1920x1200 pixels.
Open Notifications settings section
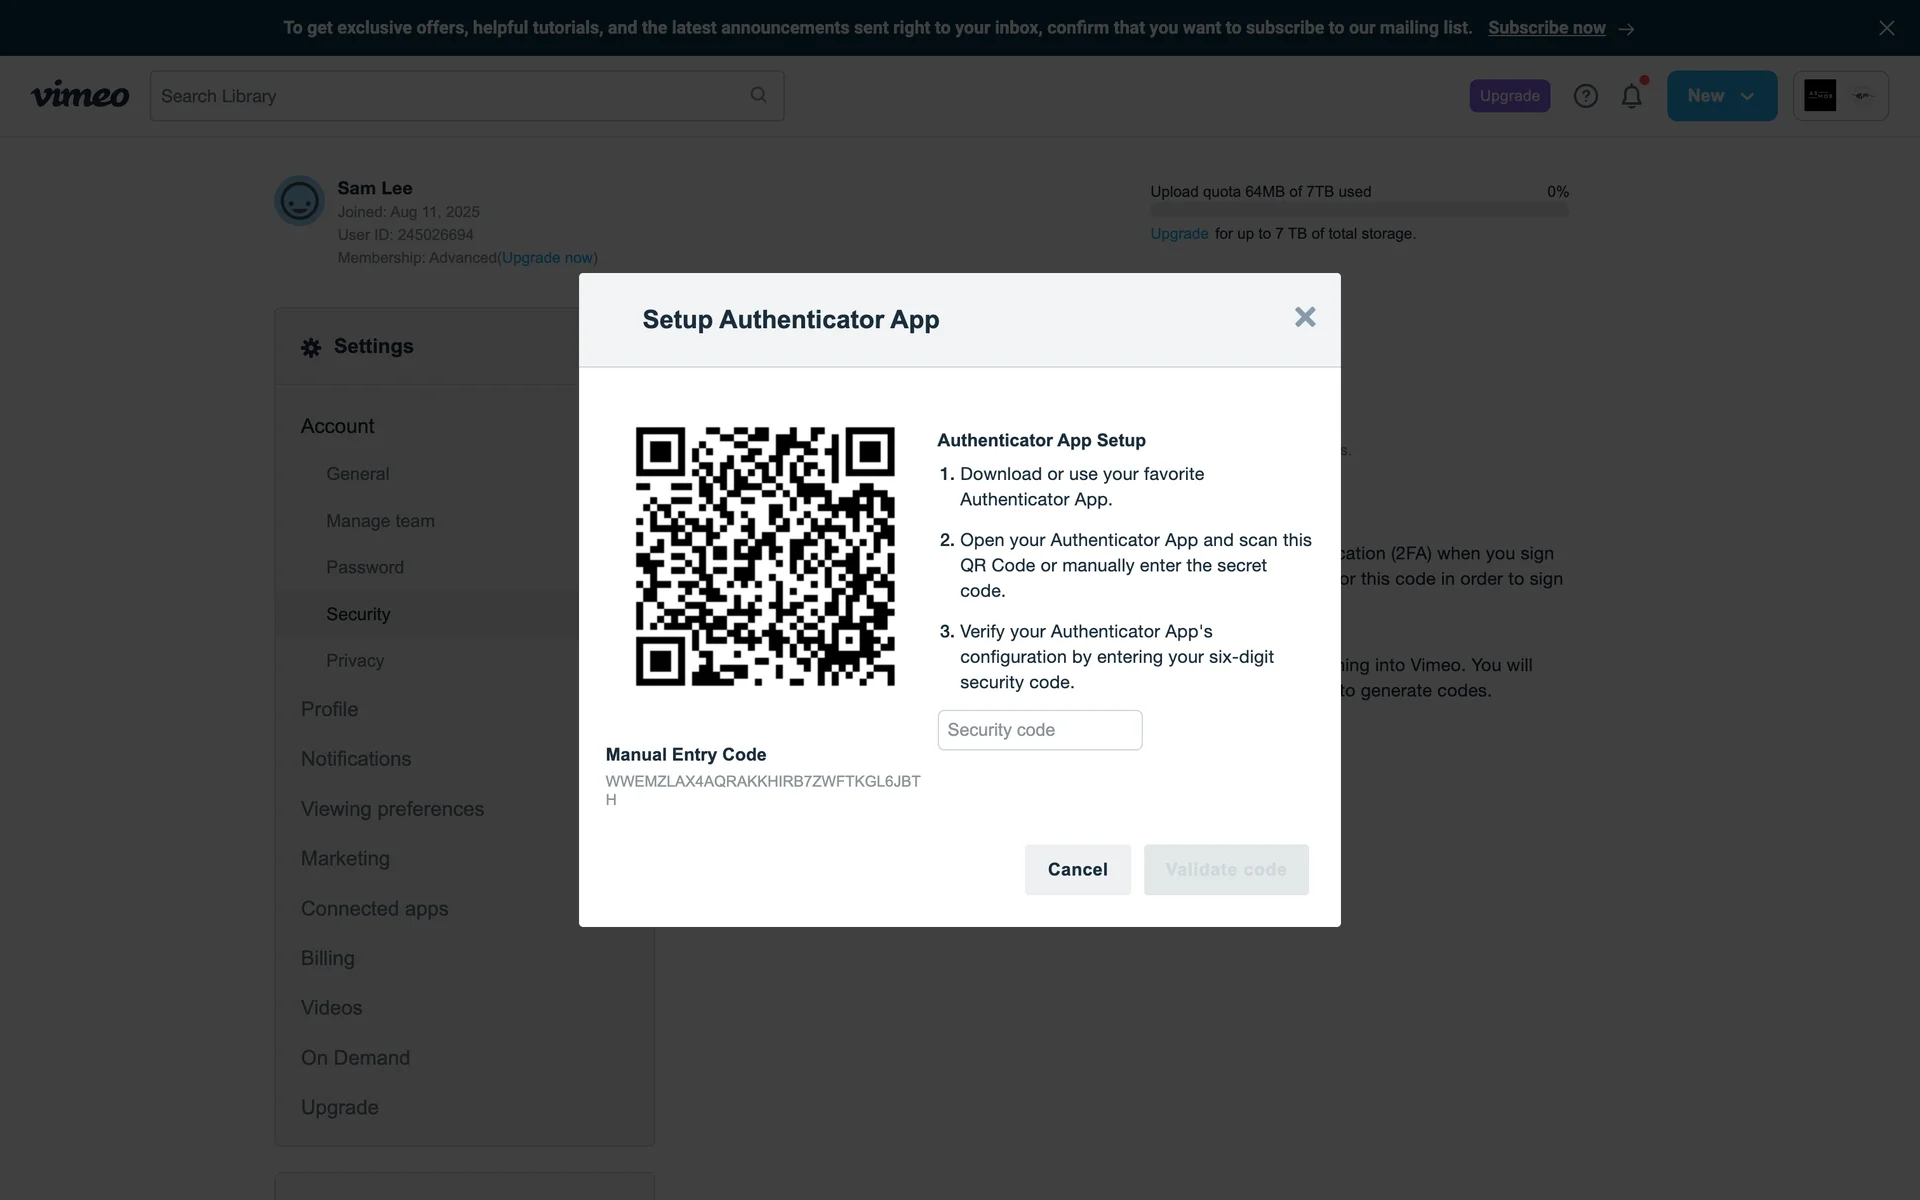click(356, 759)
